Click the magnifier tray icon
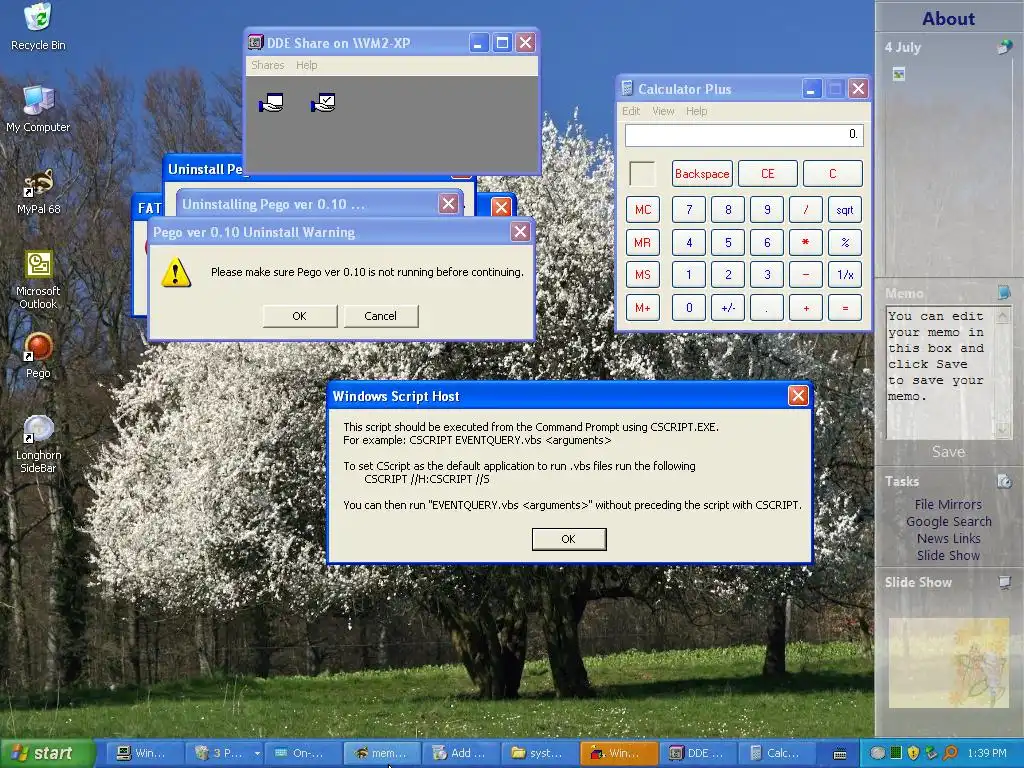This screenshot has width=1024, height=768. pyautogui.click(x=950, y=753)
